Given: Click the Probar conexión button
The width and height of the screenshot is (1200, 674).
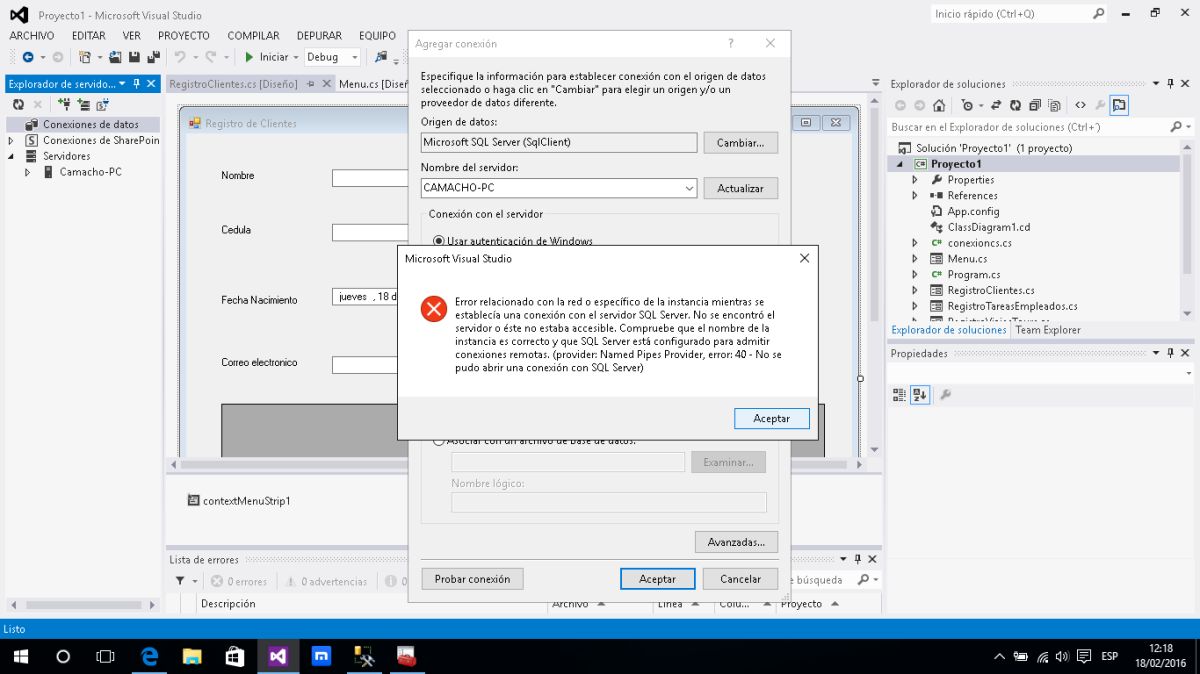Looking at the screenshot, I should click(472, 579).
